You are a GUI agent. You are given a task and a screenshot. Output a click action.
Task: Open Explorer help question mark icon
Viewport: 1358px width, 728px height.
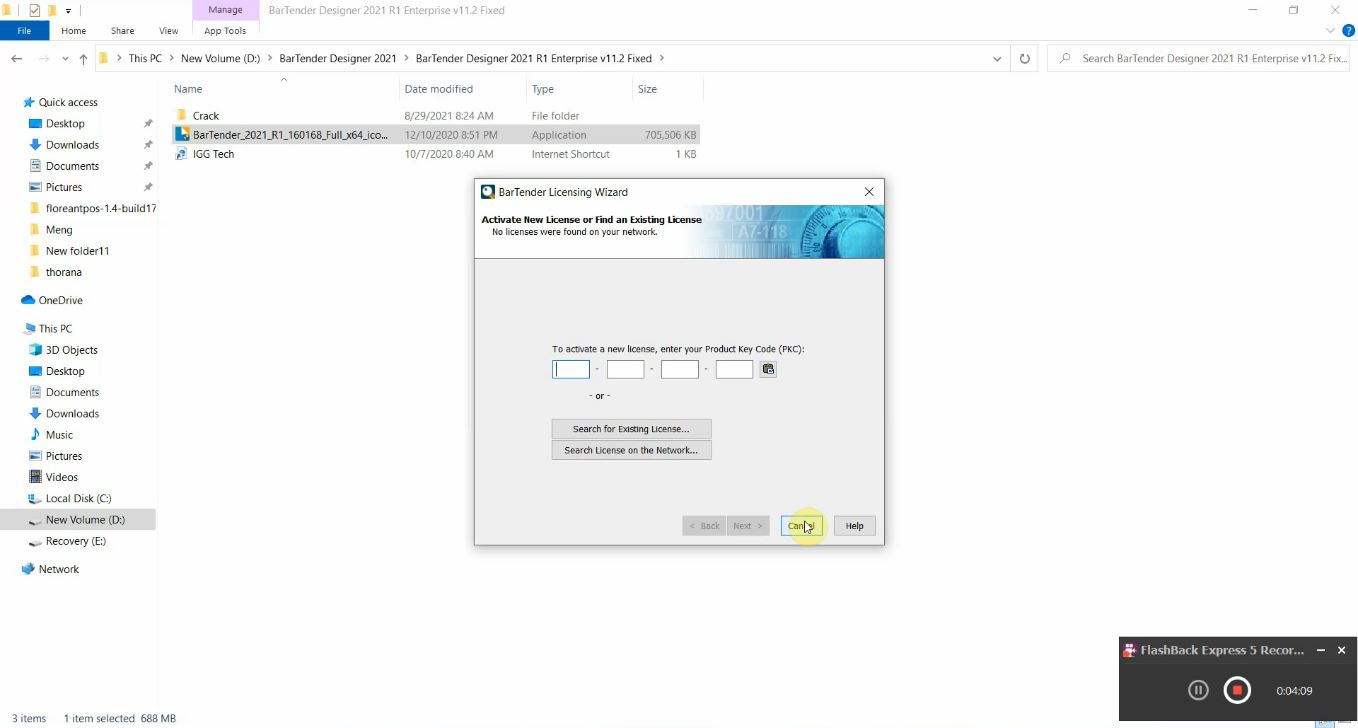coord(1348,31)
